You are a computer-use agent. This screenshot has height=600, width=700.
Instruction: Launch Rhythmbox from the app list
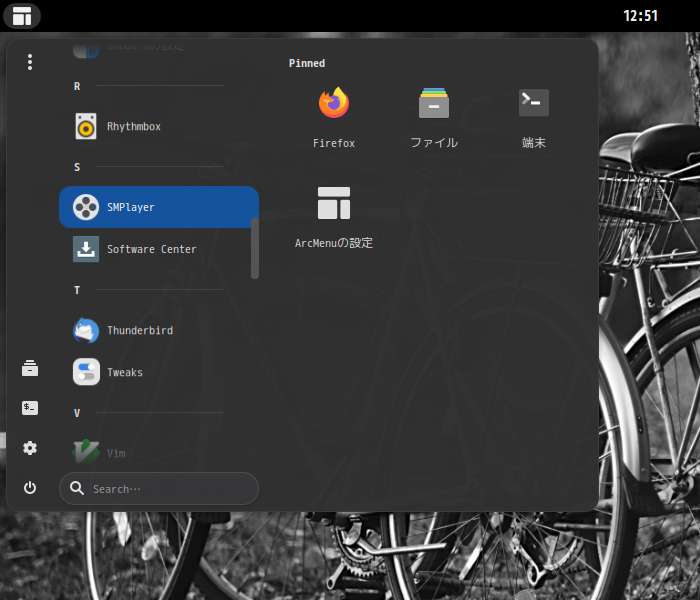pyautogui.click(x=159, y=126)
